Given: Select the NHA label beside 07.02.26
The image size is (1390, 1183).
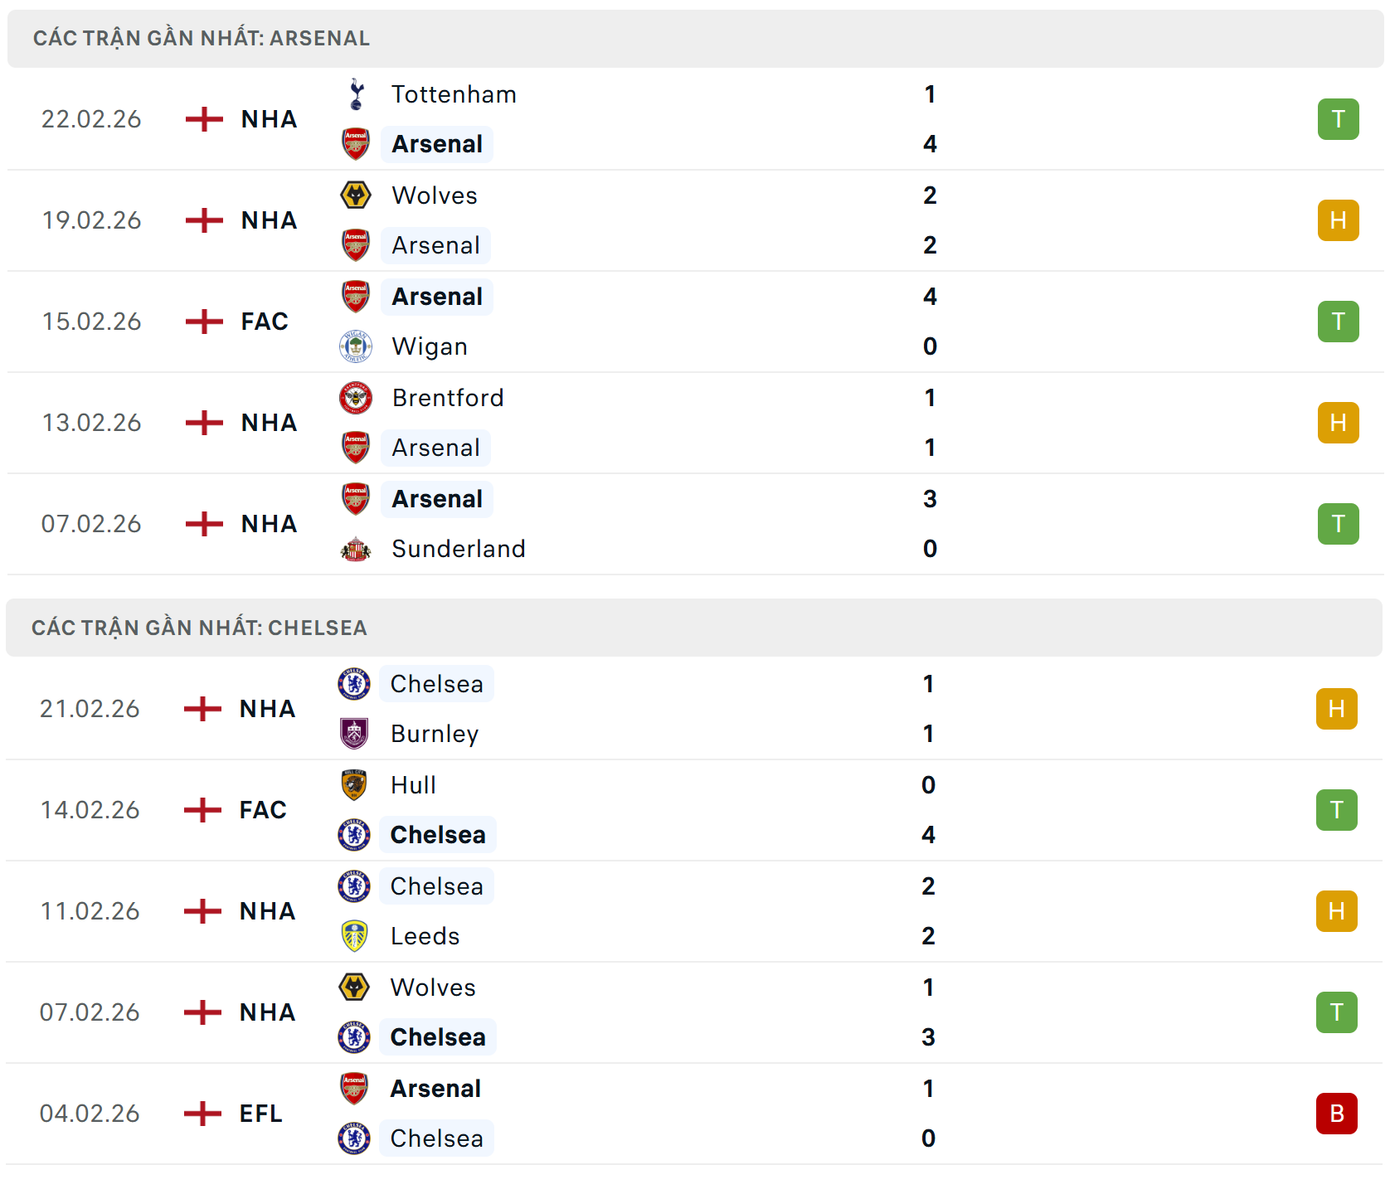Looking at the screenshot, I should pyautogui.click(x=267, y=523).
